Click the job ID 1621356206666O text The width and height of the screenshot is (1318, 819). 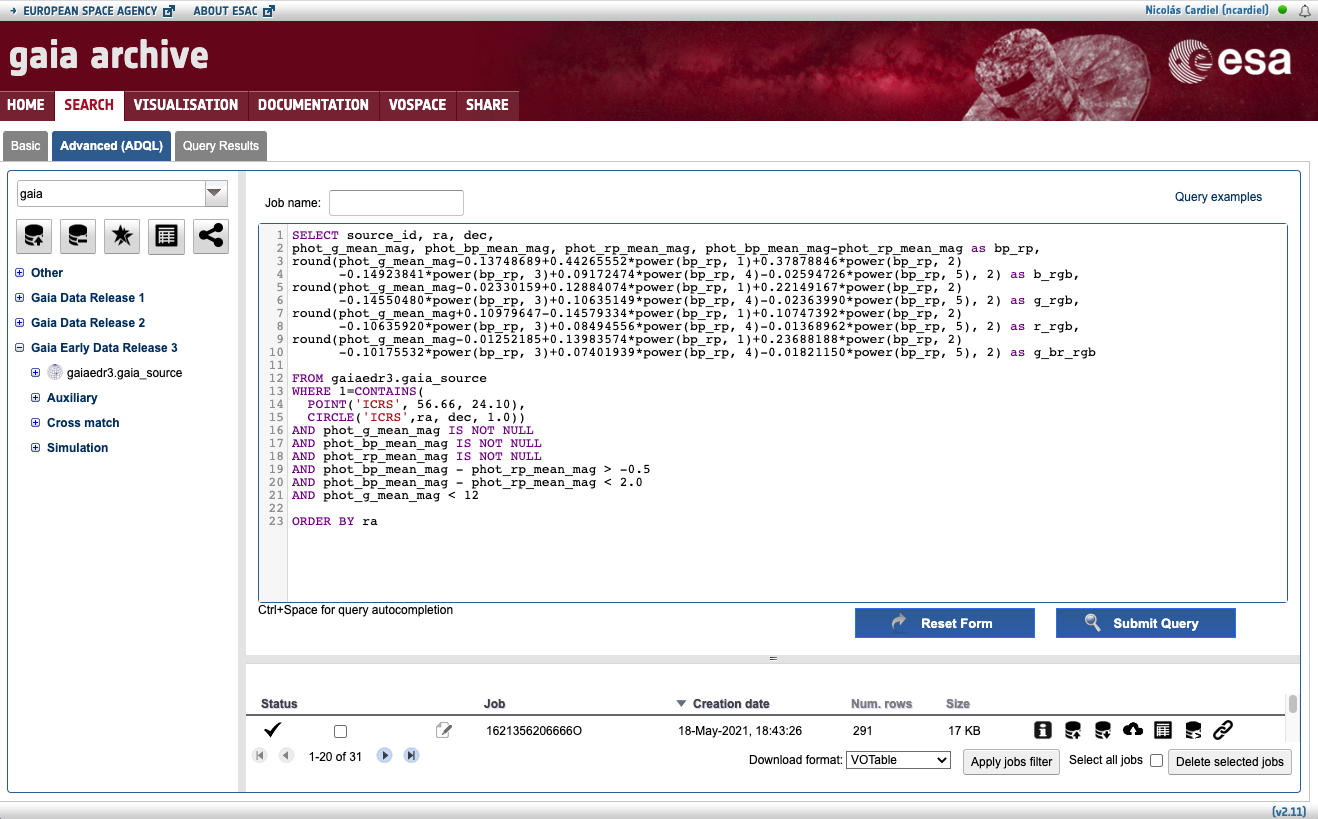pyautogui.click(x=534, y=731)
